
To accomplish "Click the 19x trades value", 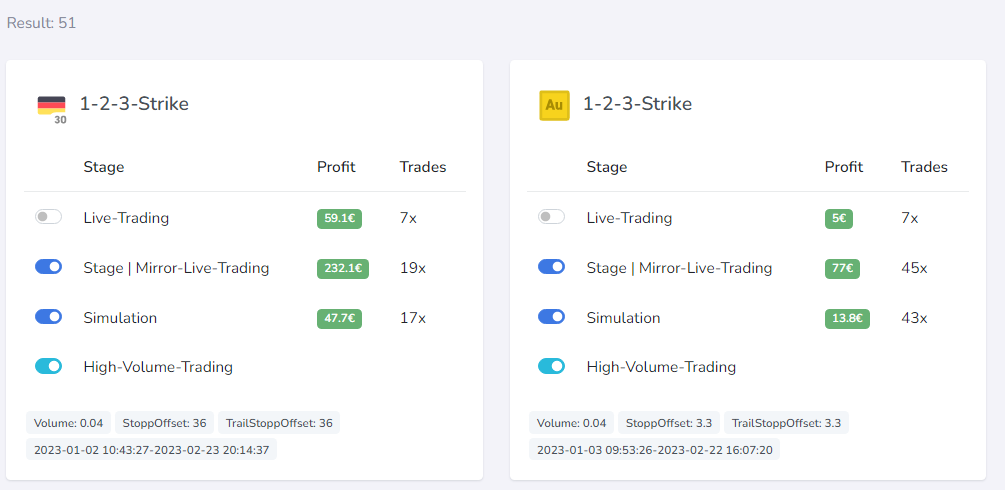I will coord(413,268).
